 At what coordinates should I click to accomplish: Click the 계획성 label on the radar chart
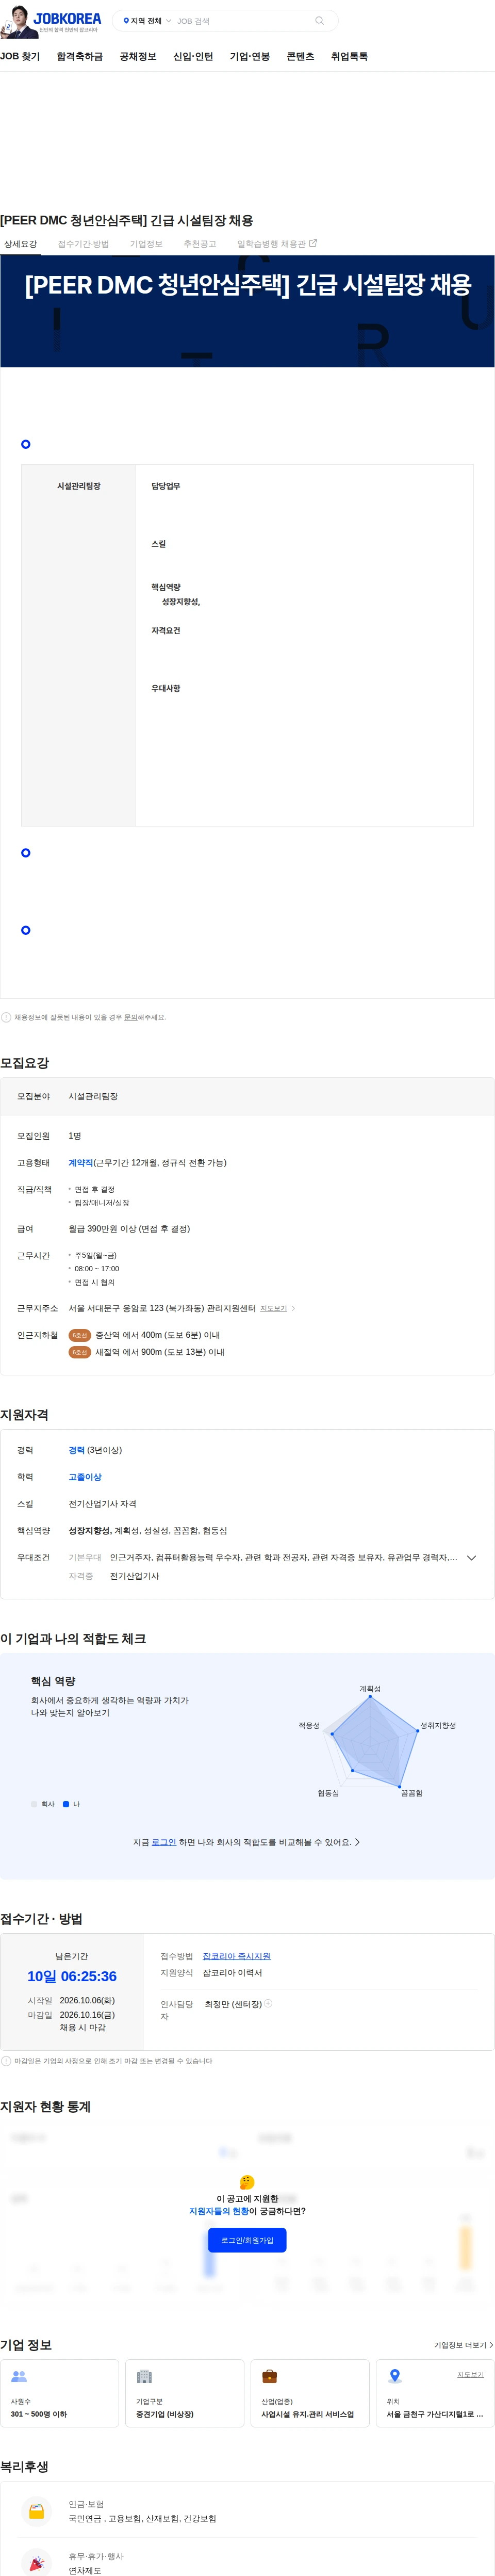pyautogui.click(x=370, y=1689)
